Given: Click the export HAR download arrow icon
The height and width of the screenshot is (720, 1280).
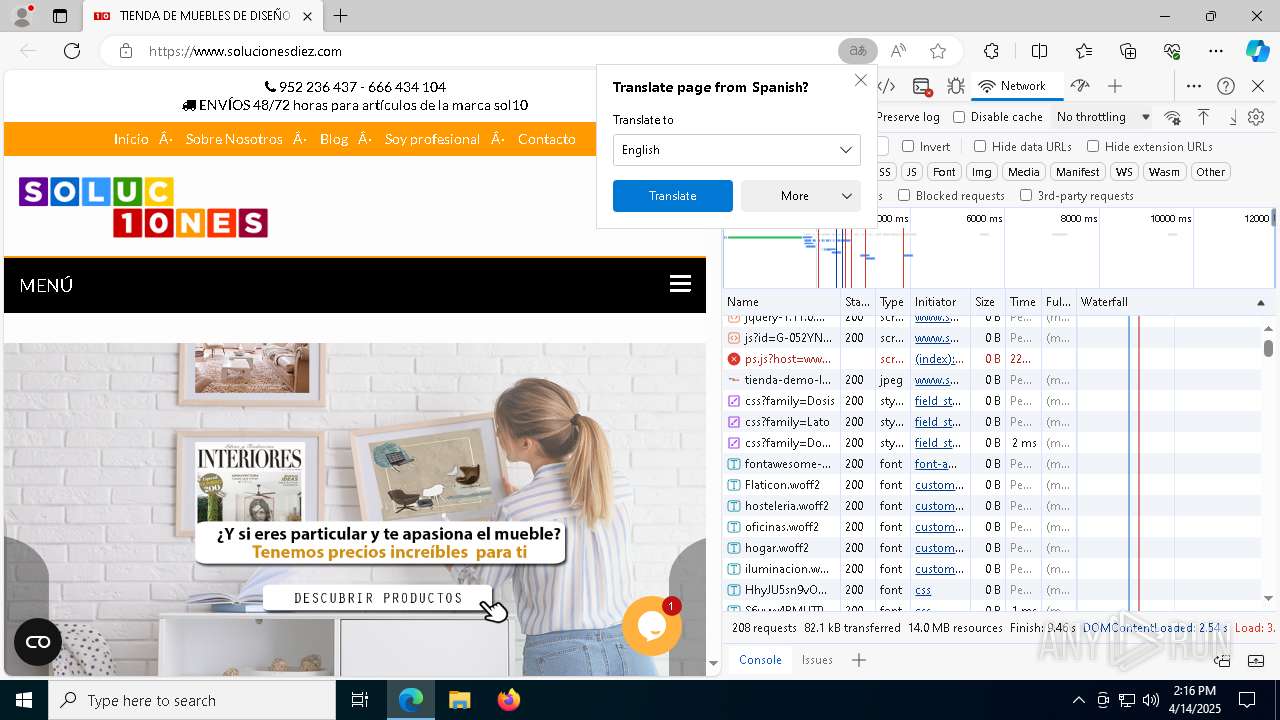Looking at the screenshot, I should [x=1232, y=117].
